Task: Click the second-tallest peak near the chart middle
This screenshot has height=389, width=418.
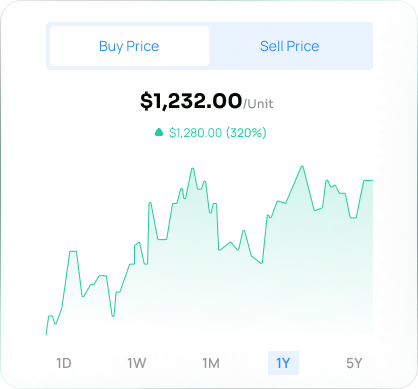Action: [x=192, y=169]
